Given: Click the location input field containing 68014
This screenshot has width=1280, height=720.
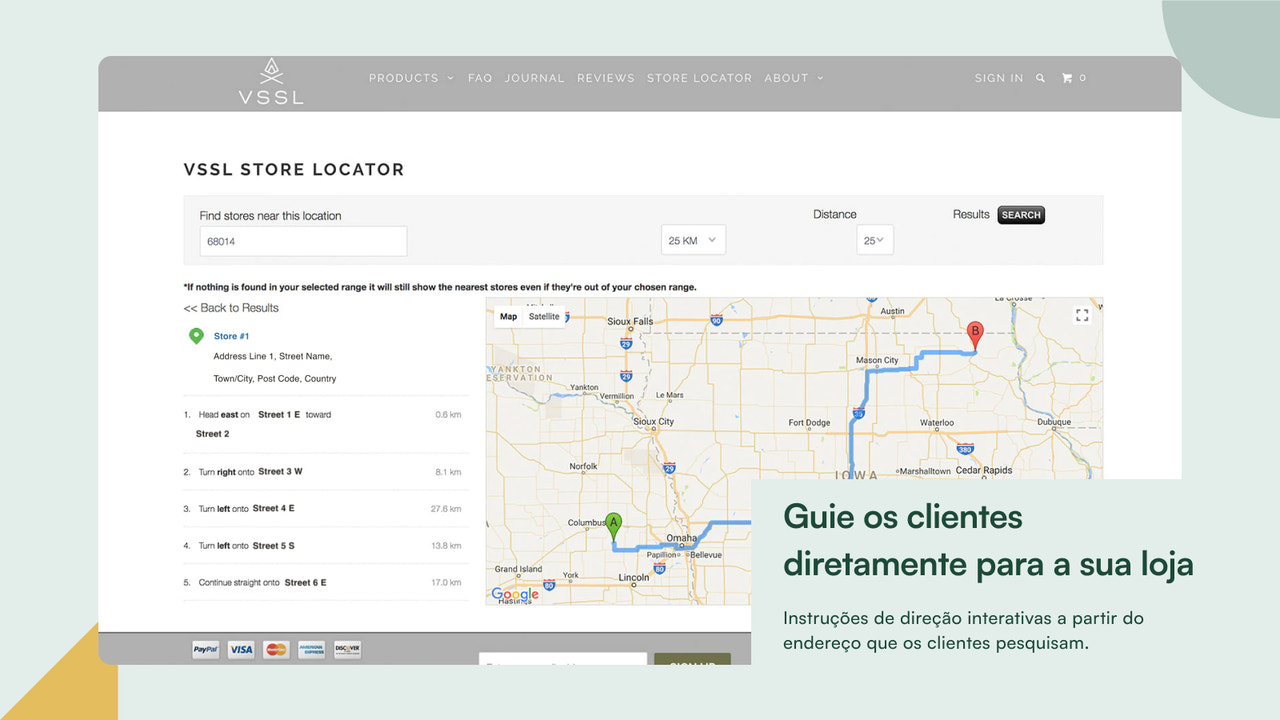Looking at the screenshot, I should coord(303,241).
